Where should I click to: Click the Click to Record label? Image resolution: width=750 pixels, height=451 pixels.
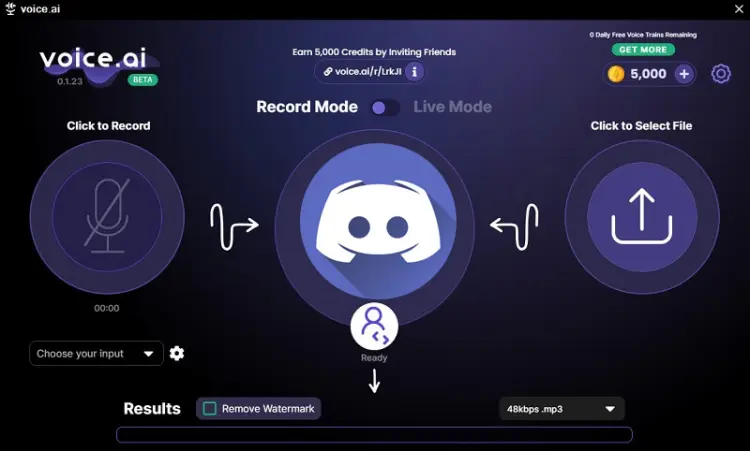109,126
